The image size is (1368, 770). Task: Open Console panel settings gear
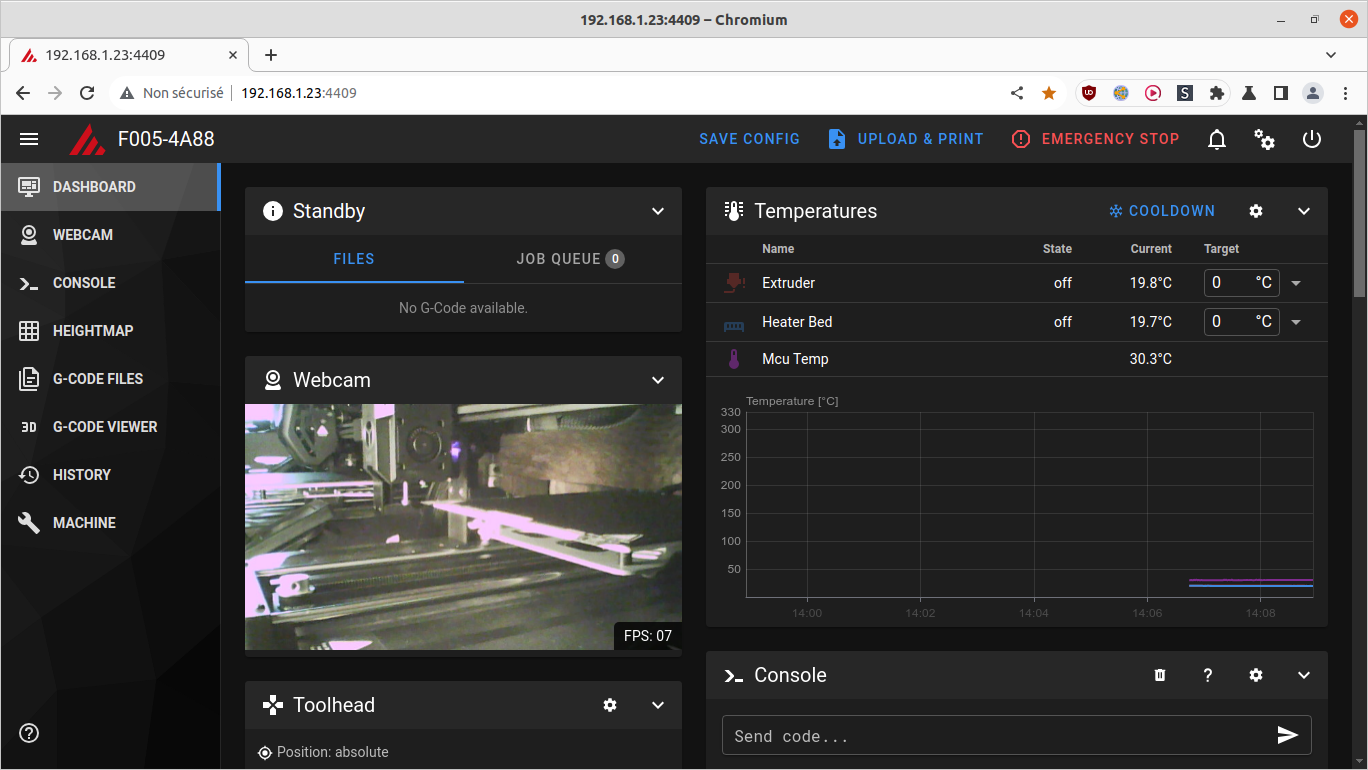(1256, 675)
